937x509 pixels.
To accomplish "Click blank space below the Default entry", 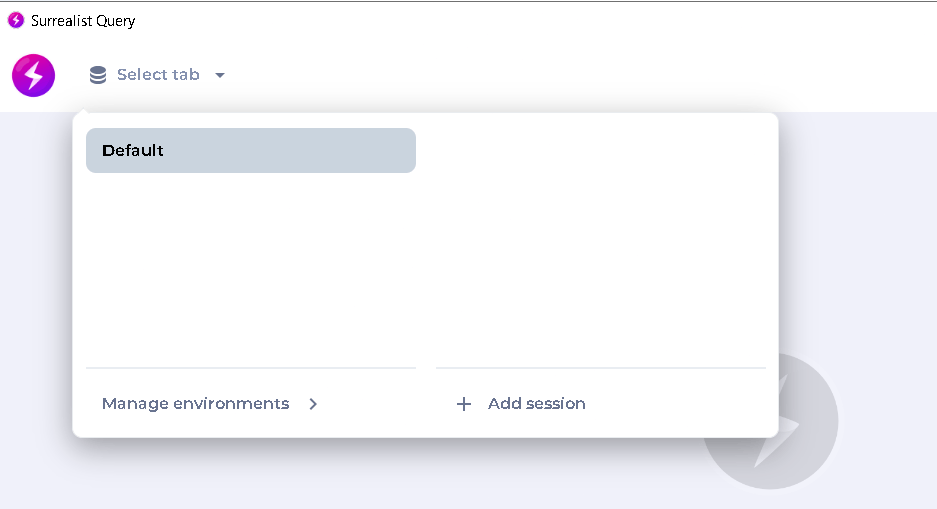I will click(251, 269).
